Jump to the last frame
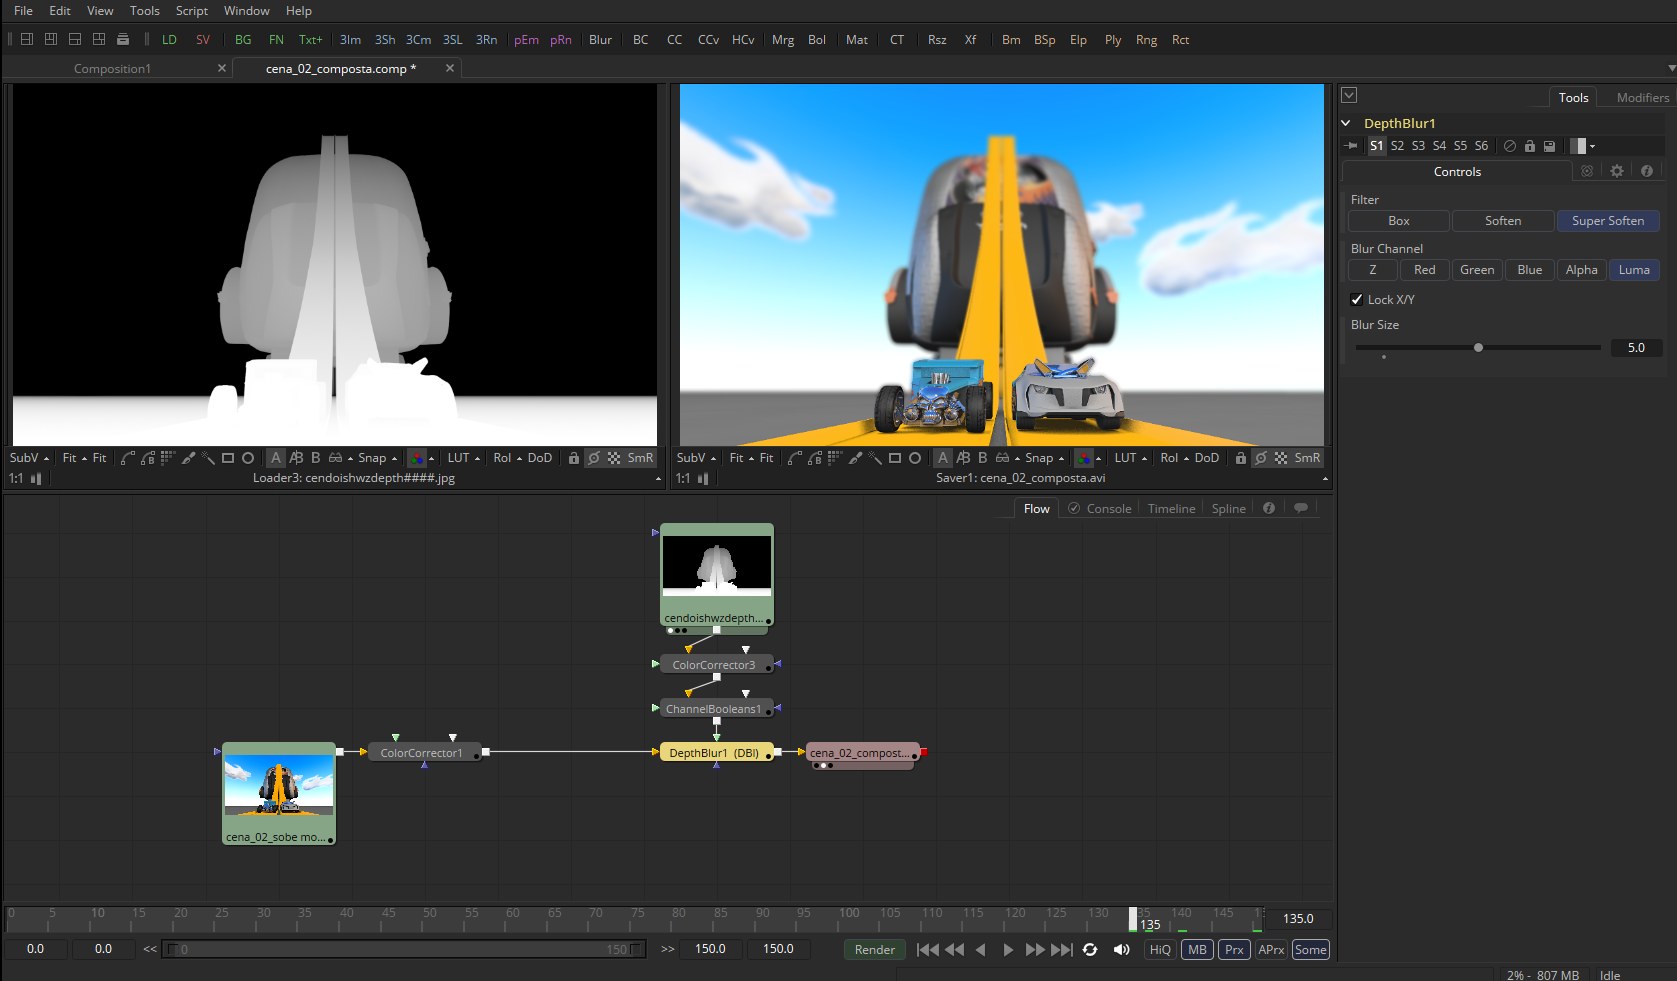The width and height of the screenshot is (1677, 981). pyautogui.click(x=1062, y=950)
